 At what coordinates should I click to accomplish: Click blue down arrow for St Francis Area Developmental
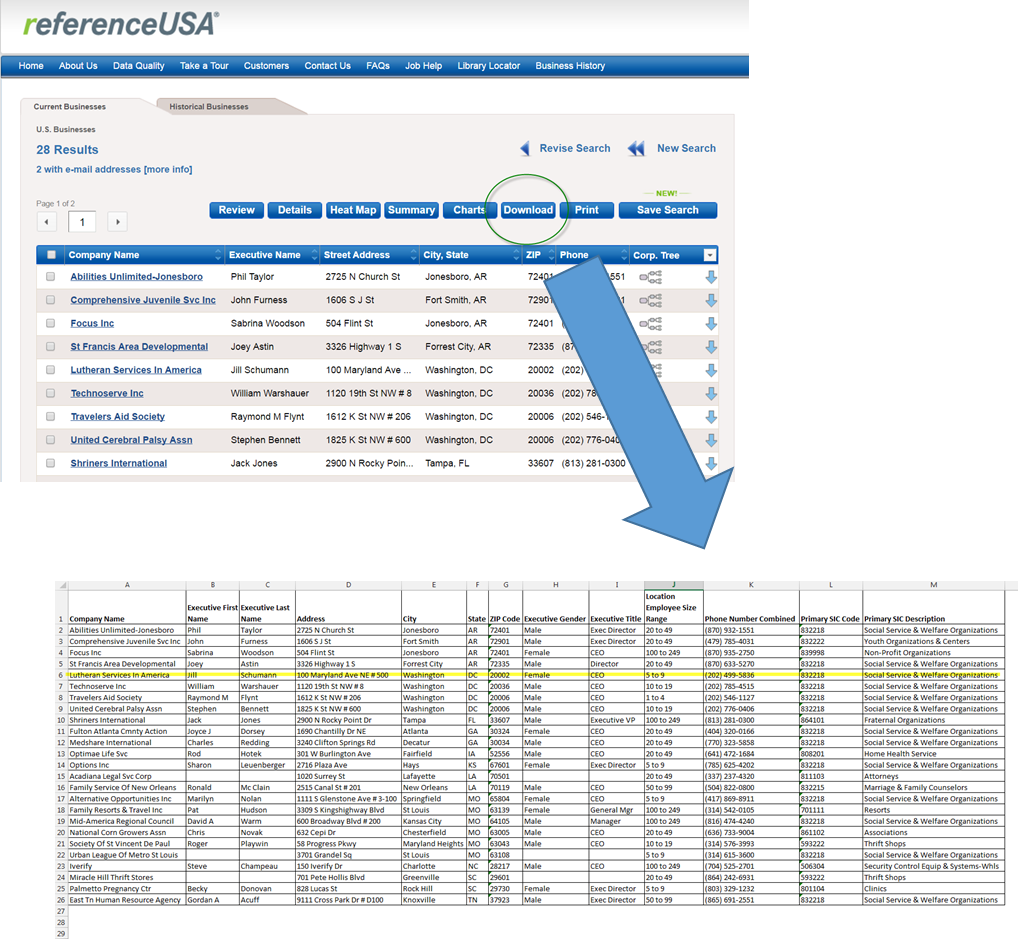(711, 347)
